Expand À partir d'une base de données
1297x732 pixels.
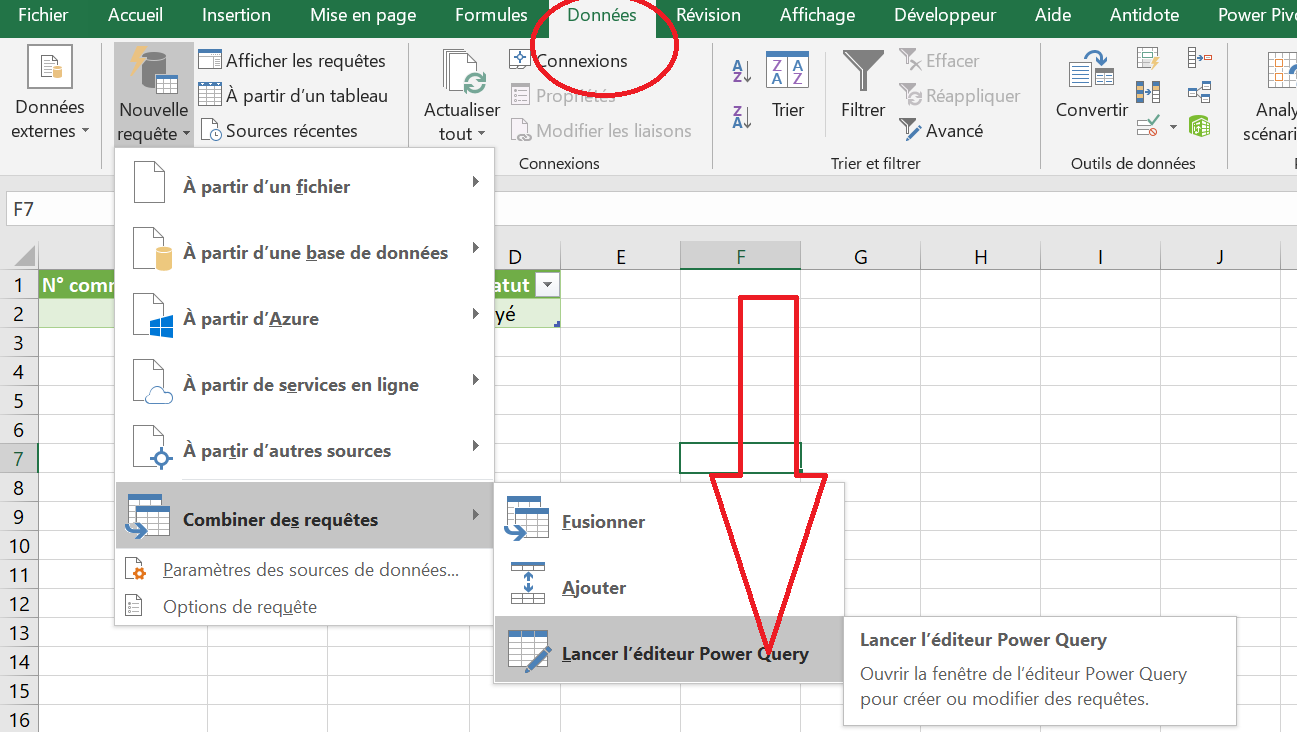click(x=305, y=252)
